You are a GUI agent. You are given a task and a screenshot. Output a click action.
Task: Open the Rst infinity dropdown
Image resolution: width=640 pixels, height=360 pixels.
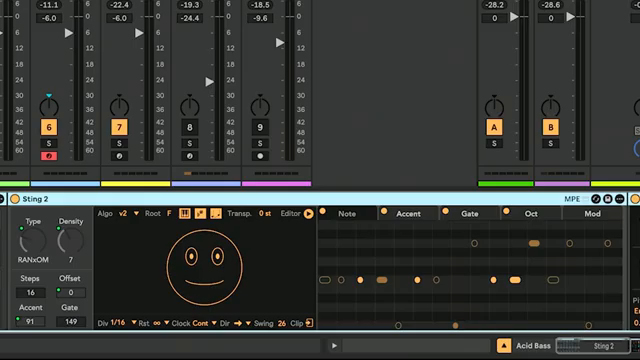click(x=167, y=323)
